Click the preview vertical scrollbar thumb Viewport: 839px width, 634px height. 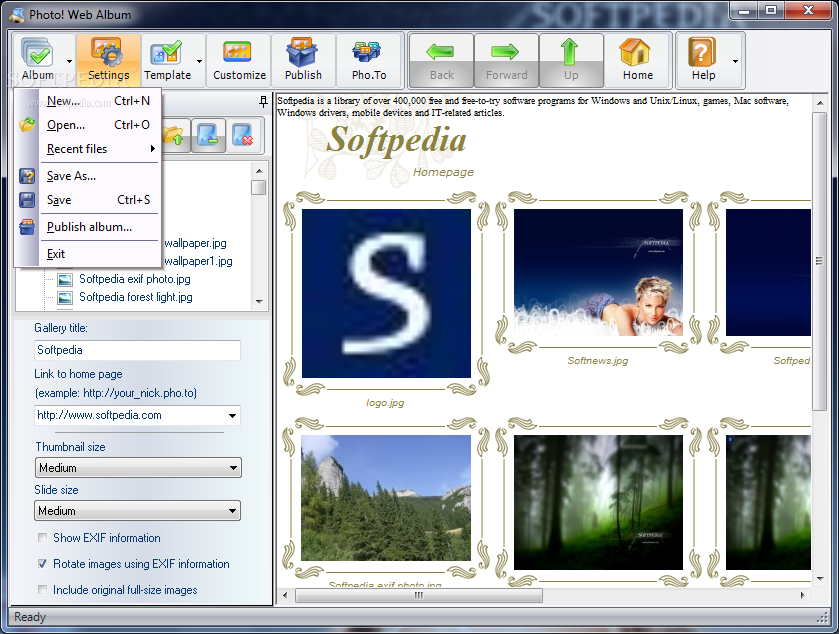coord(819,261)
